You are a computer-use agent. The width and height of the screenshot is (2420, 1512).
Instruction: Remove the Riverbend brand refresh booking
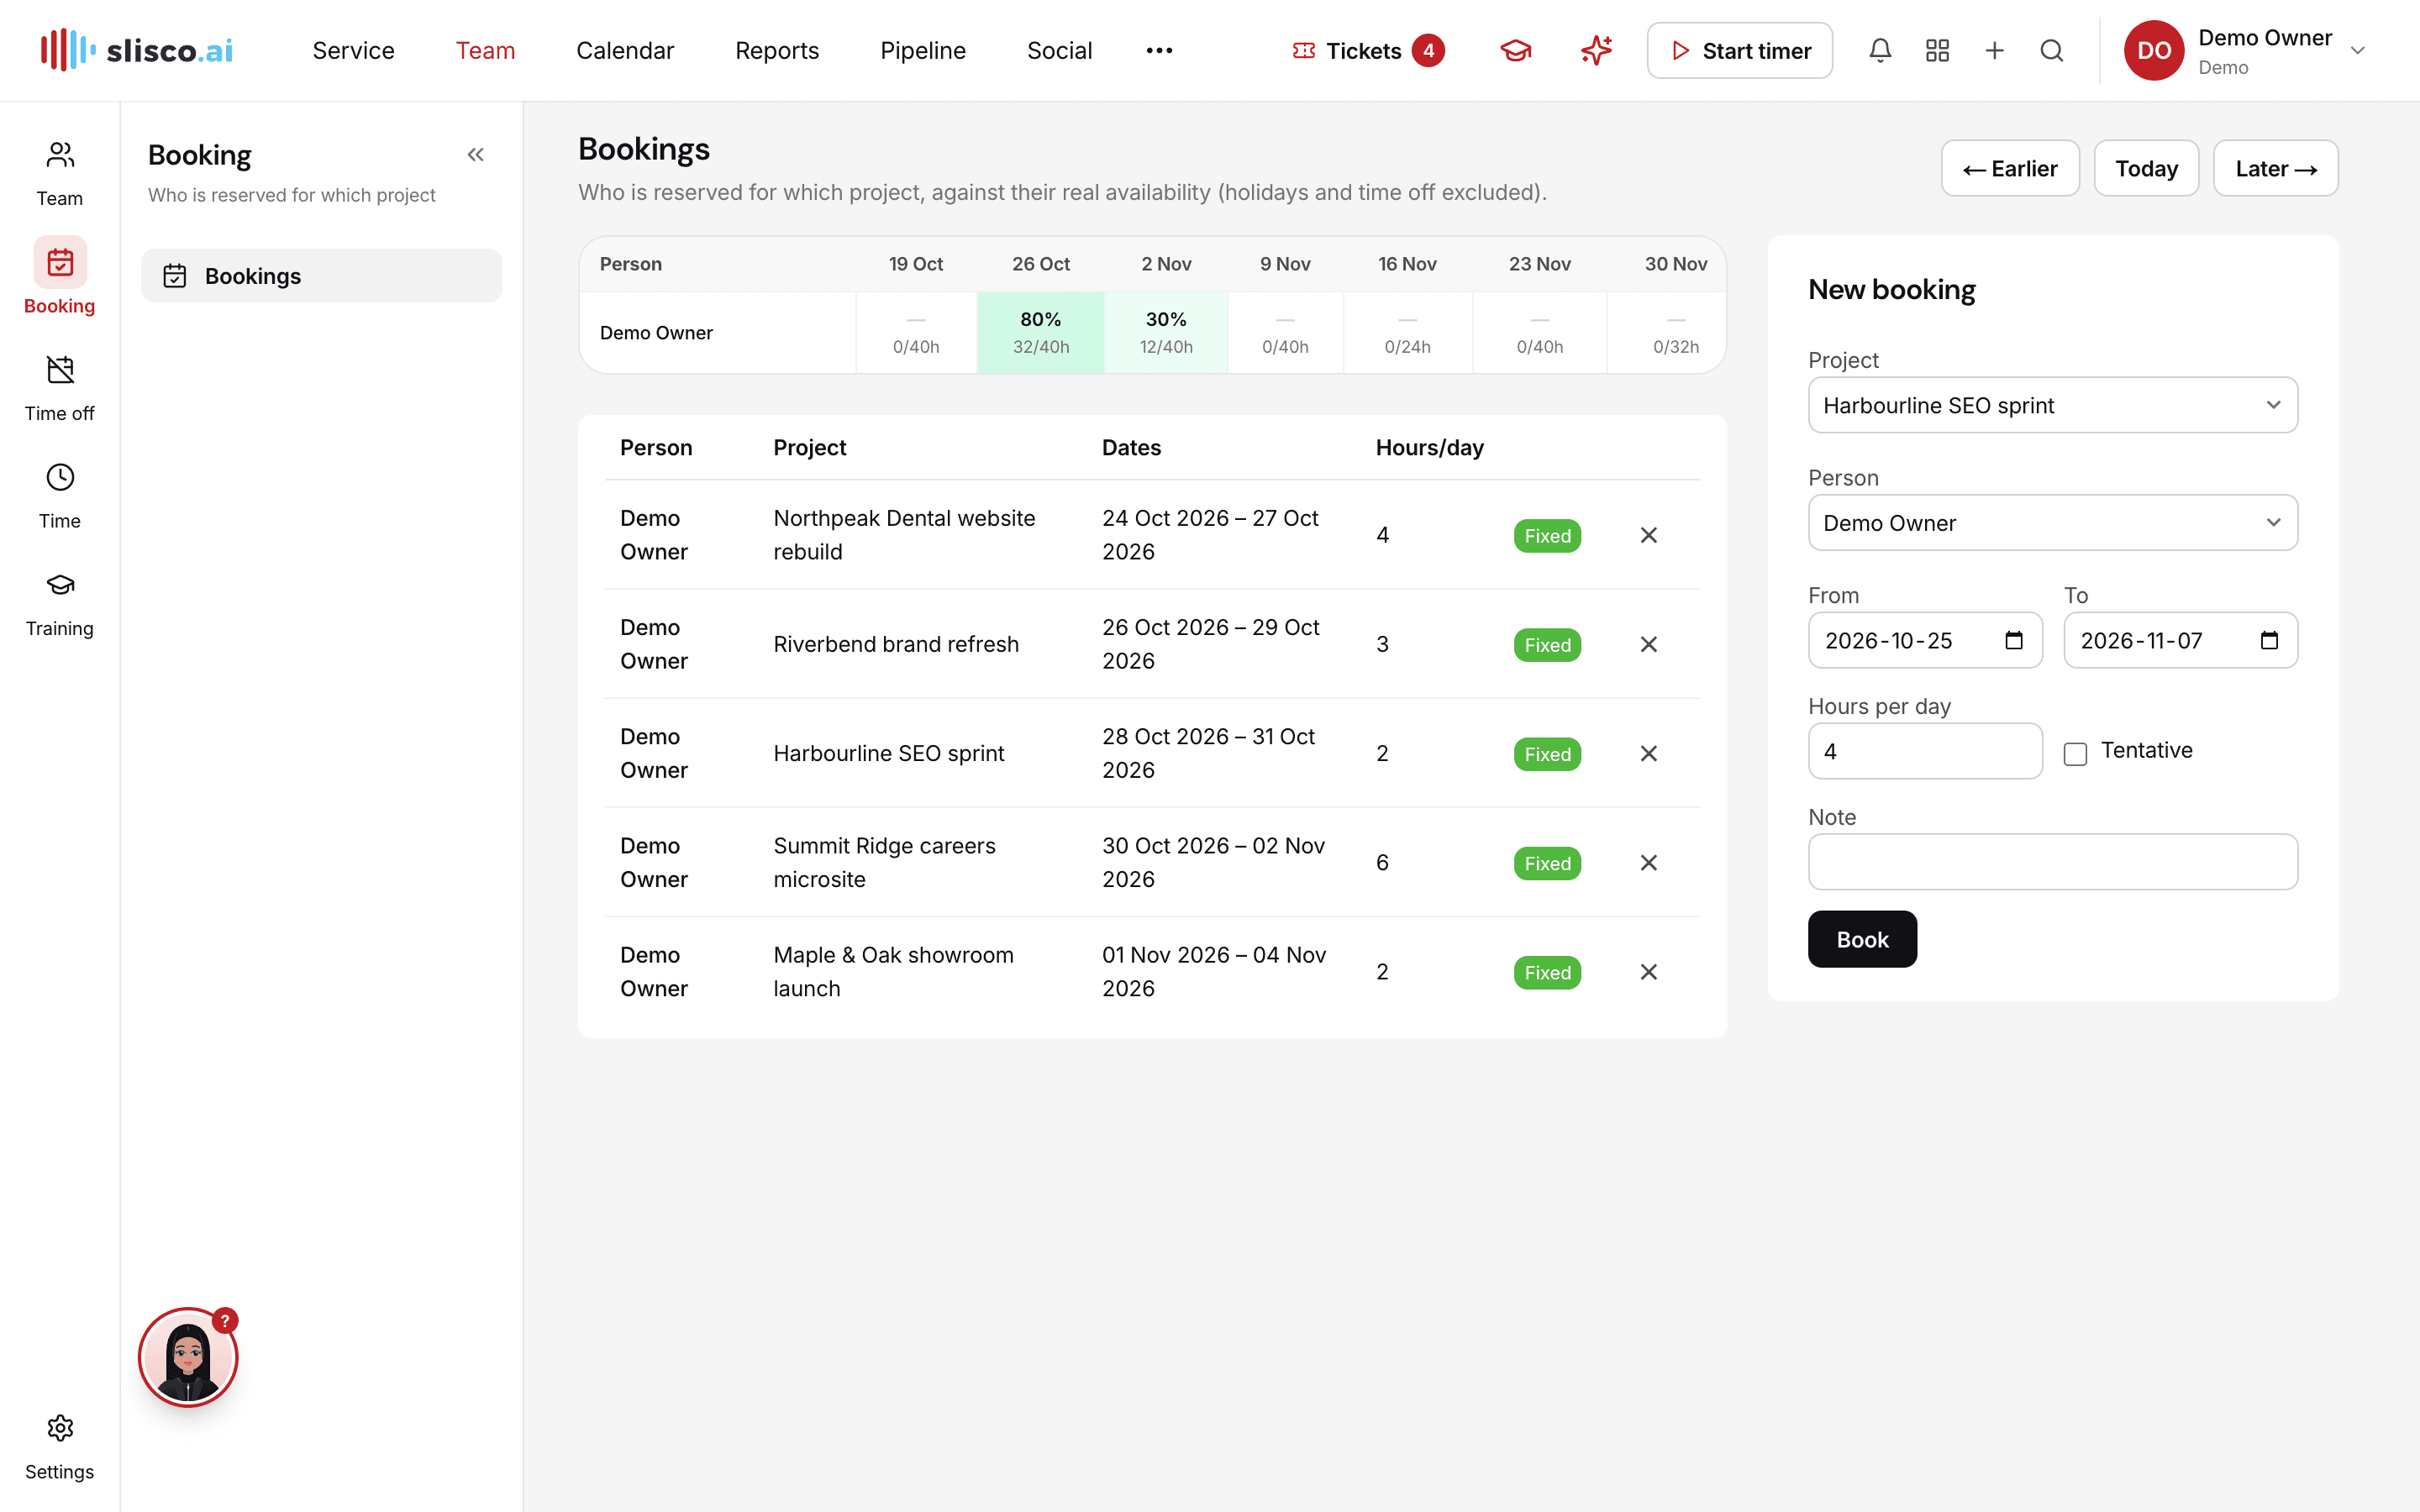[x=1649, y=644]
